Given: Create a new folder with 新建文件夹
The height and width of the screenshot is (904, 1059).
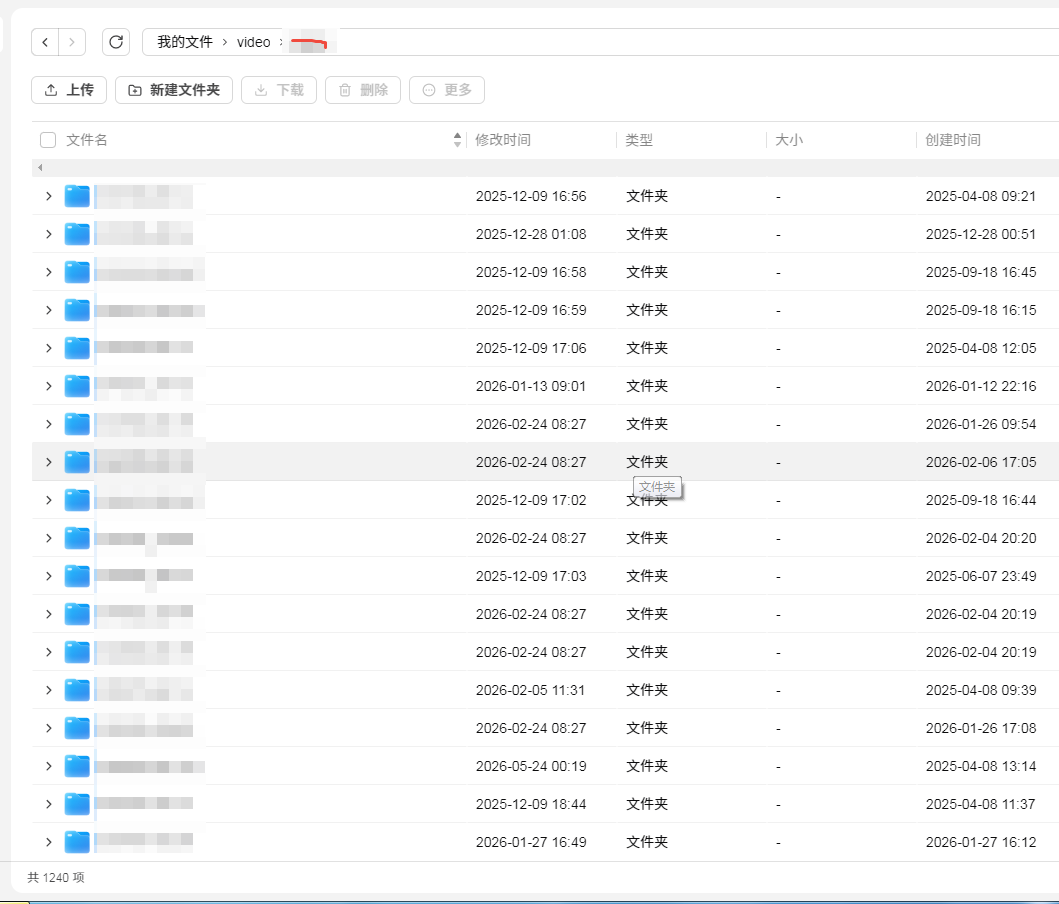Looking at the screenshot, I should click(x=174, y=90).
